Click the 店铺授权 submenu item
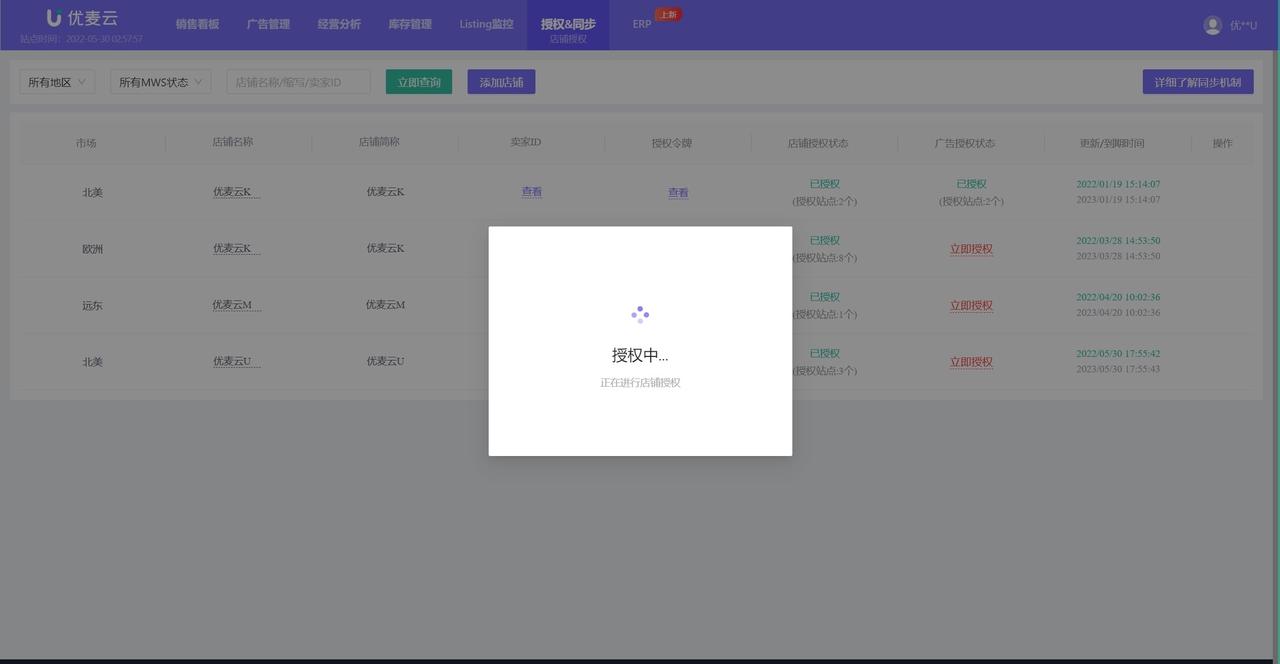This screenshot has height=664, width=1280. [x=567, y=40]
